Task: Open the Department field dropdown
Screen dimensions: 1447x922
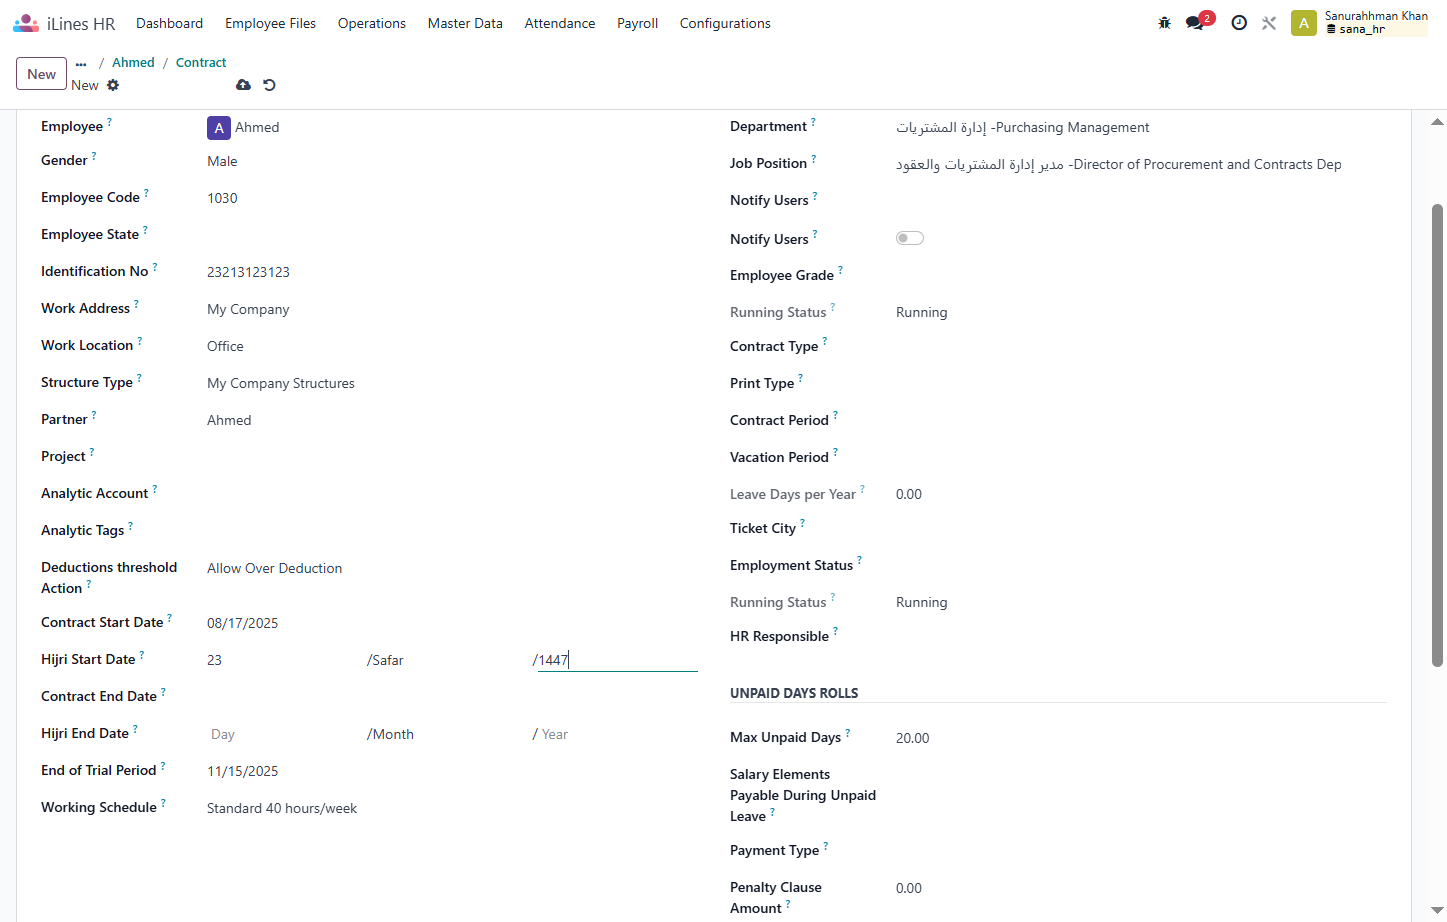Action: click(1141, 127)
